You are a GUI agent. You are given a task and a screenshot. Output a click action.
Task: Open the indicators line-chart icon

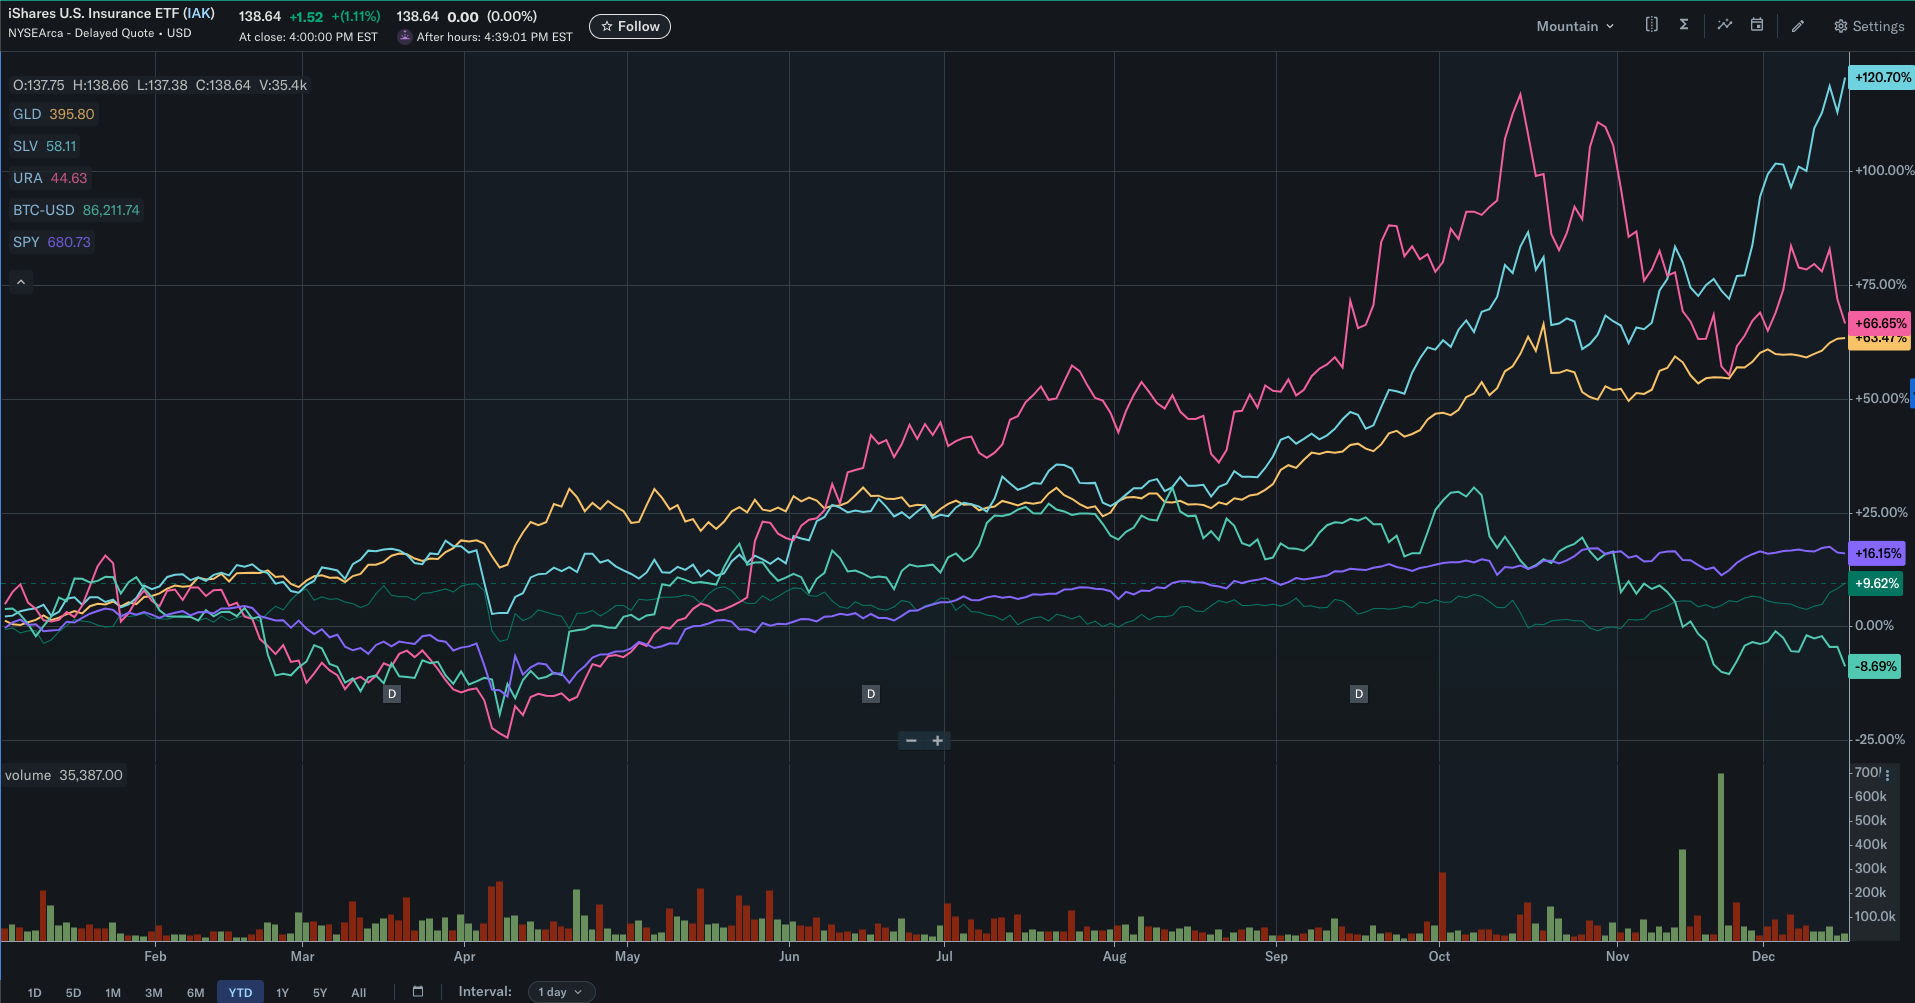coord(1725,25)
